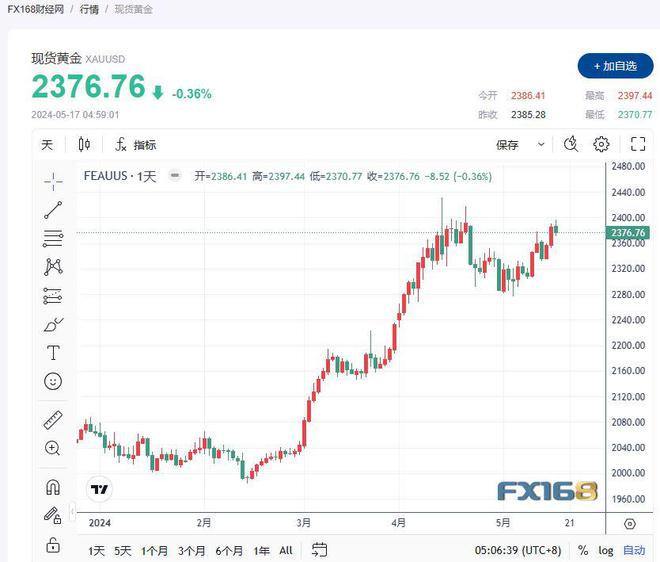Select the 3个月 range
The image size is (660, 562).
192,551
